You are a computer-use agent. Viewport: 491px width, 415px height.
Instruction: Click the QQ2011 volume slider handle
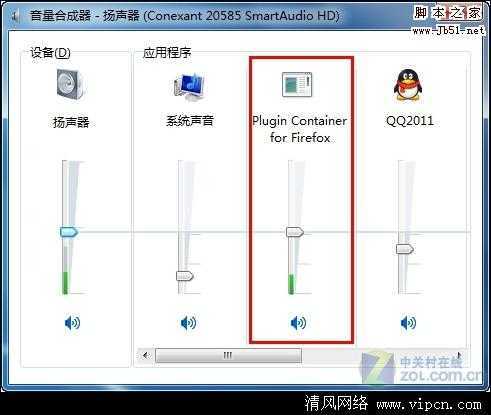coord(405,249)
